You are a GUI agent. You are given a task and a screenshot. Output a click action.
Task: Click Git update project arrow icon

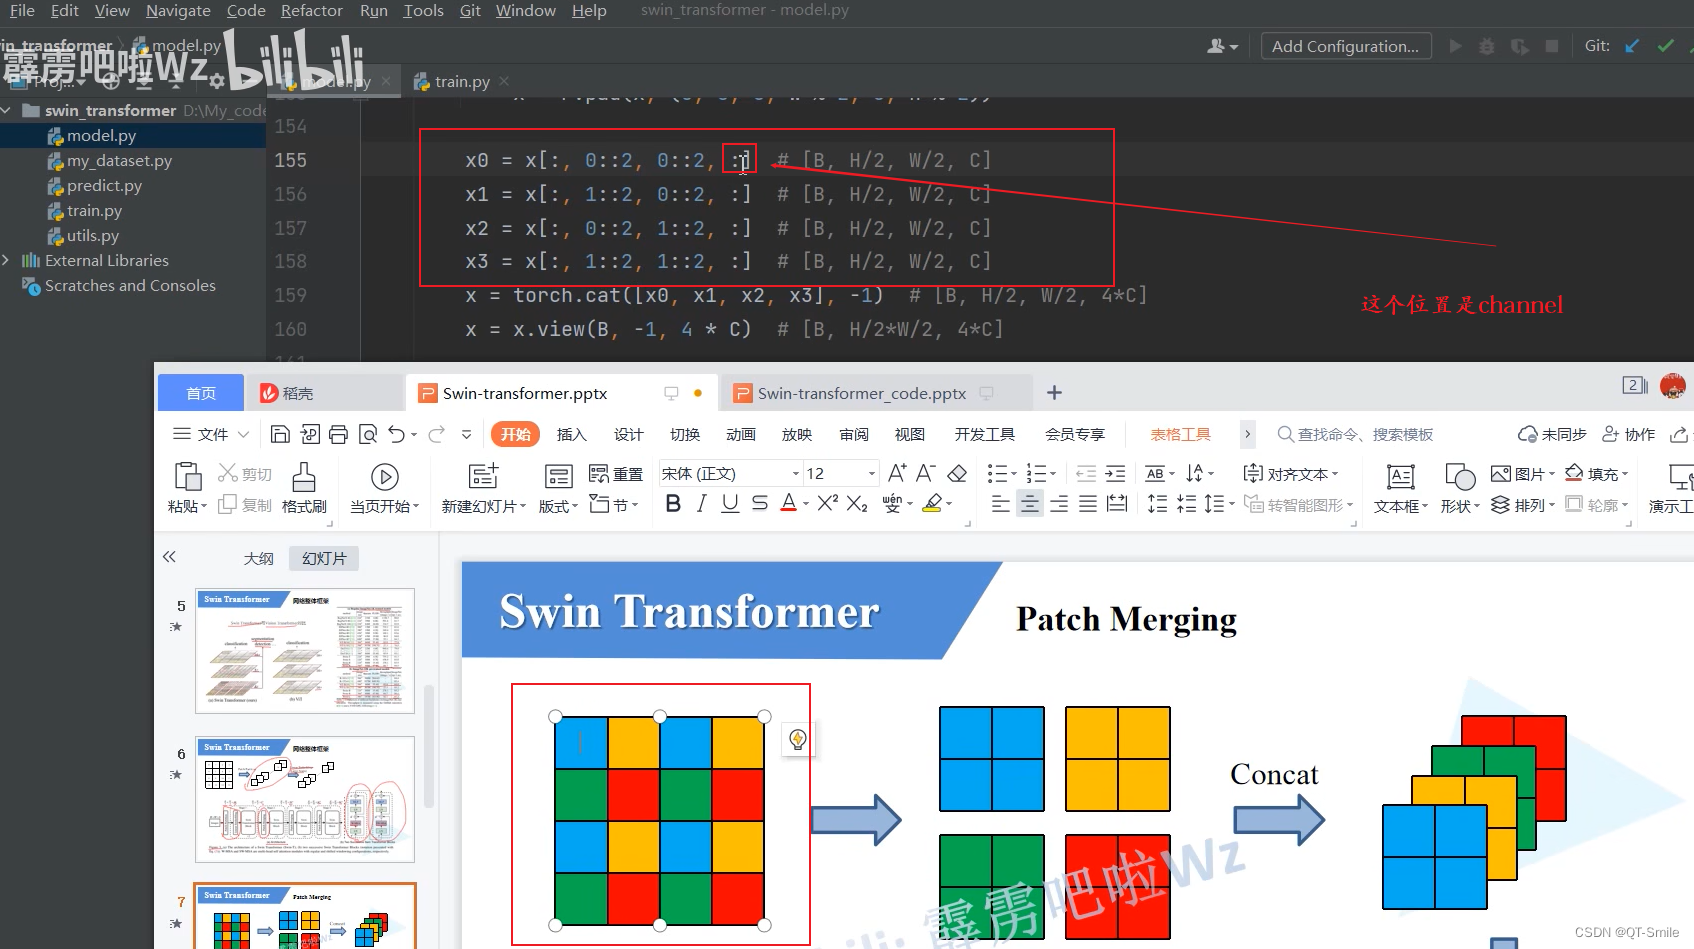(1632, 46)
